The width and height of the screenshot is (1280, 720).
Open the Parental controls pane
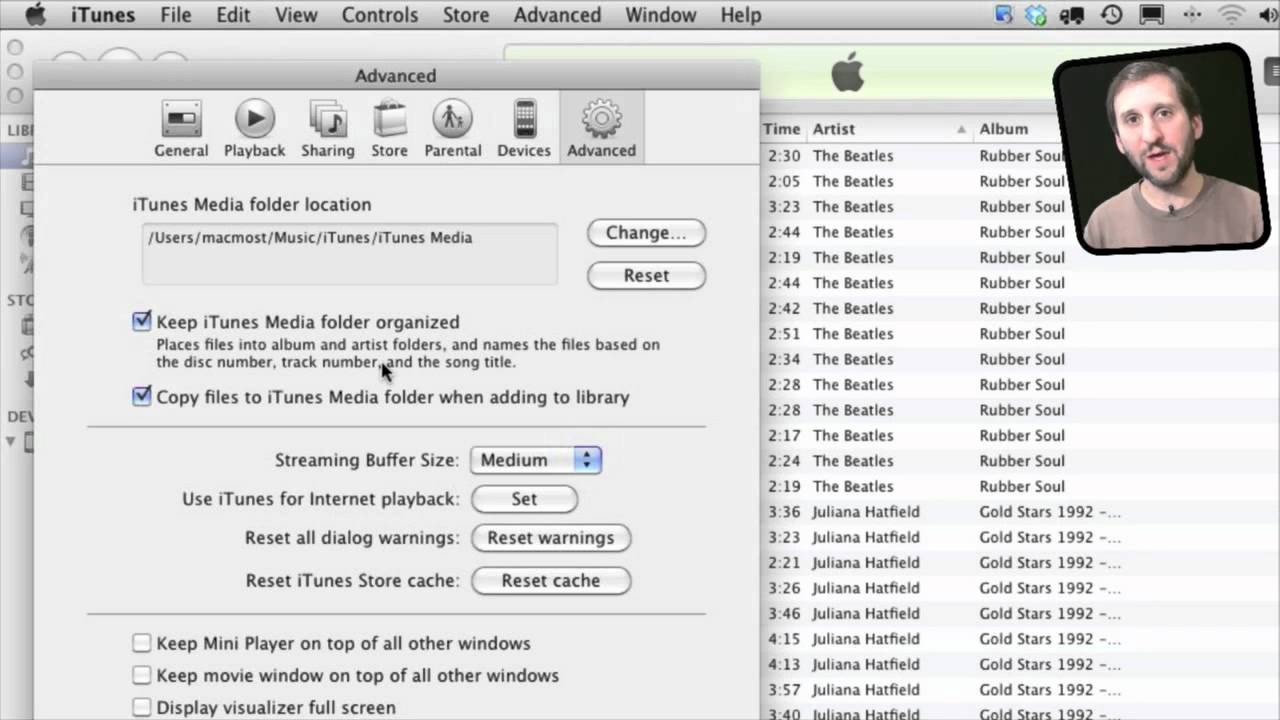pos(452,129)
